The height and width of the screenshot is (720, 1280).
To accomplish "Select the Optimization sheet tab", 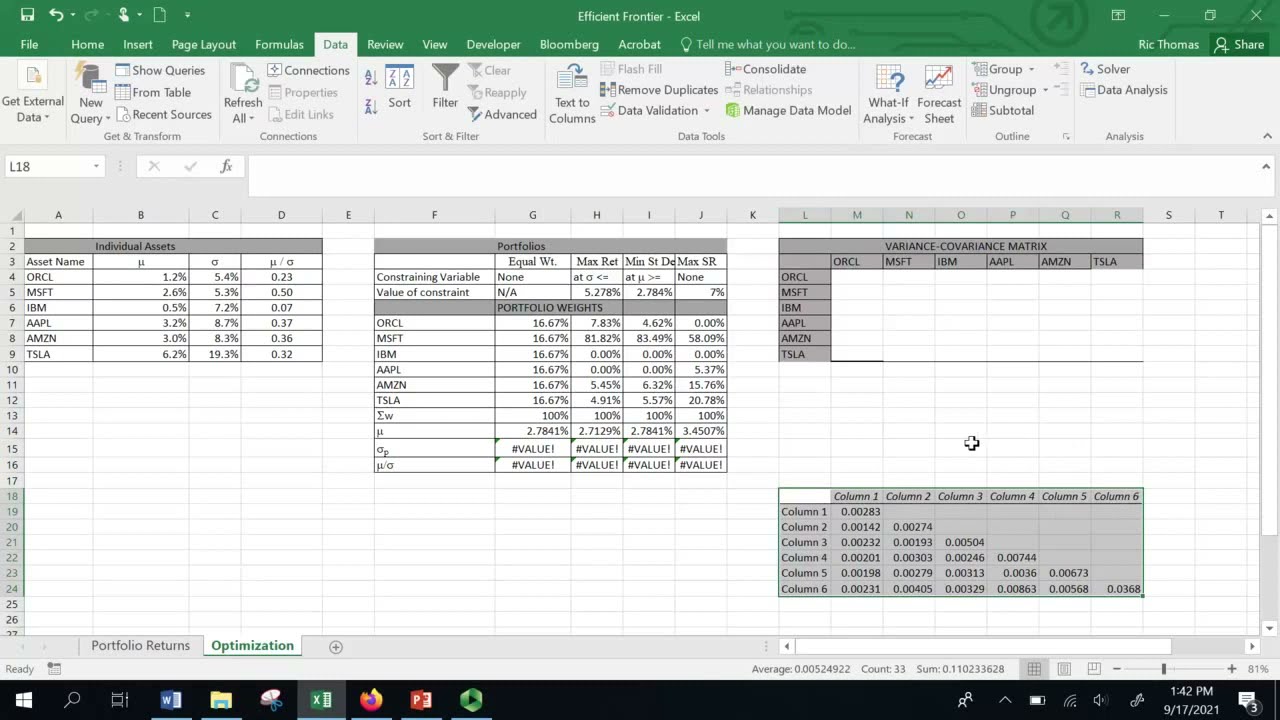I will click(252, 645).
